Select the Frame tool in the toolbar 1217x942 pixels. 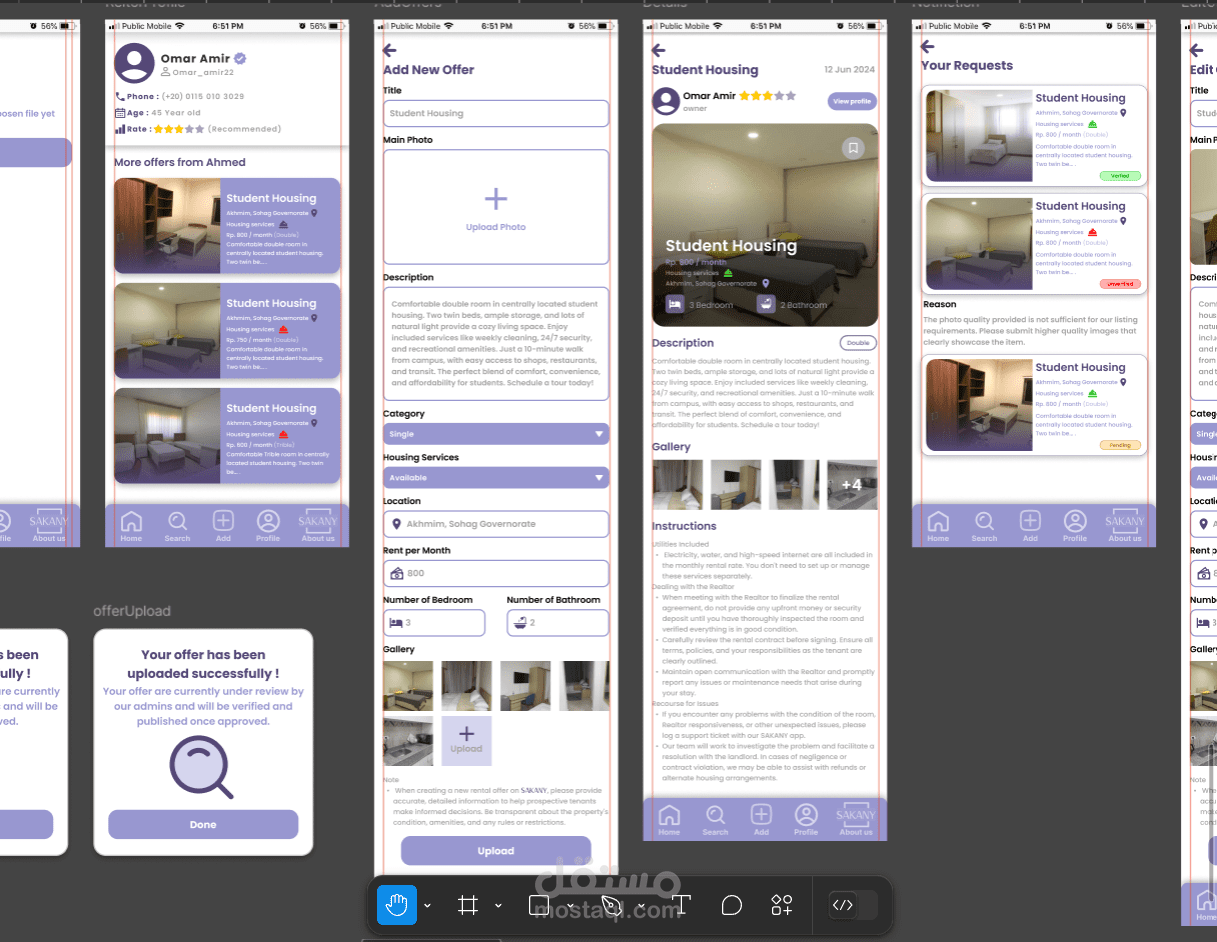467,905
